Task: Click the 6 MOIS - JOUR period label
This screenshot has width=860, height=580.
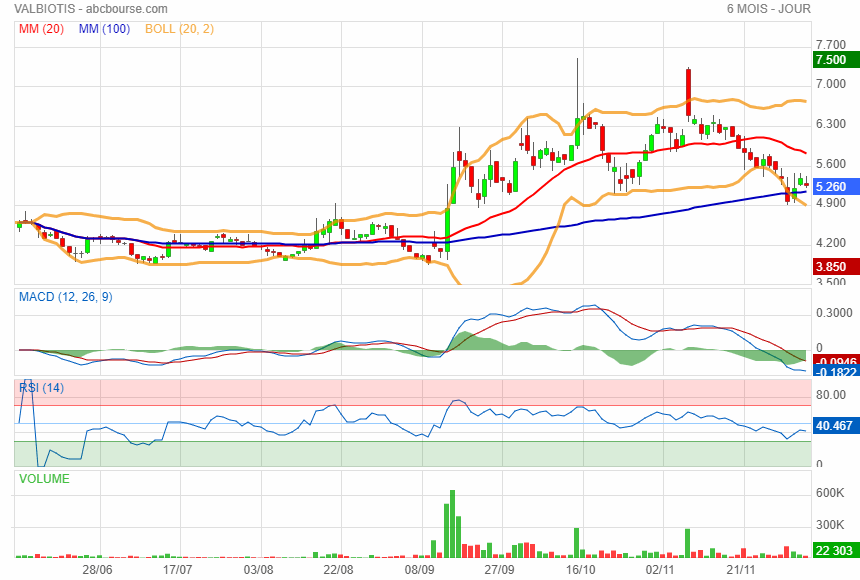Action: coord(768,9)
